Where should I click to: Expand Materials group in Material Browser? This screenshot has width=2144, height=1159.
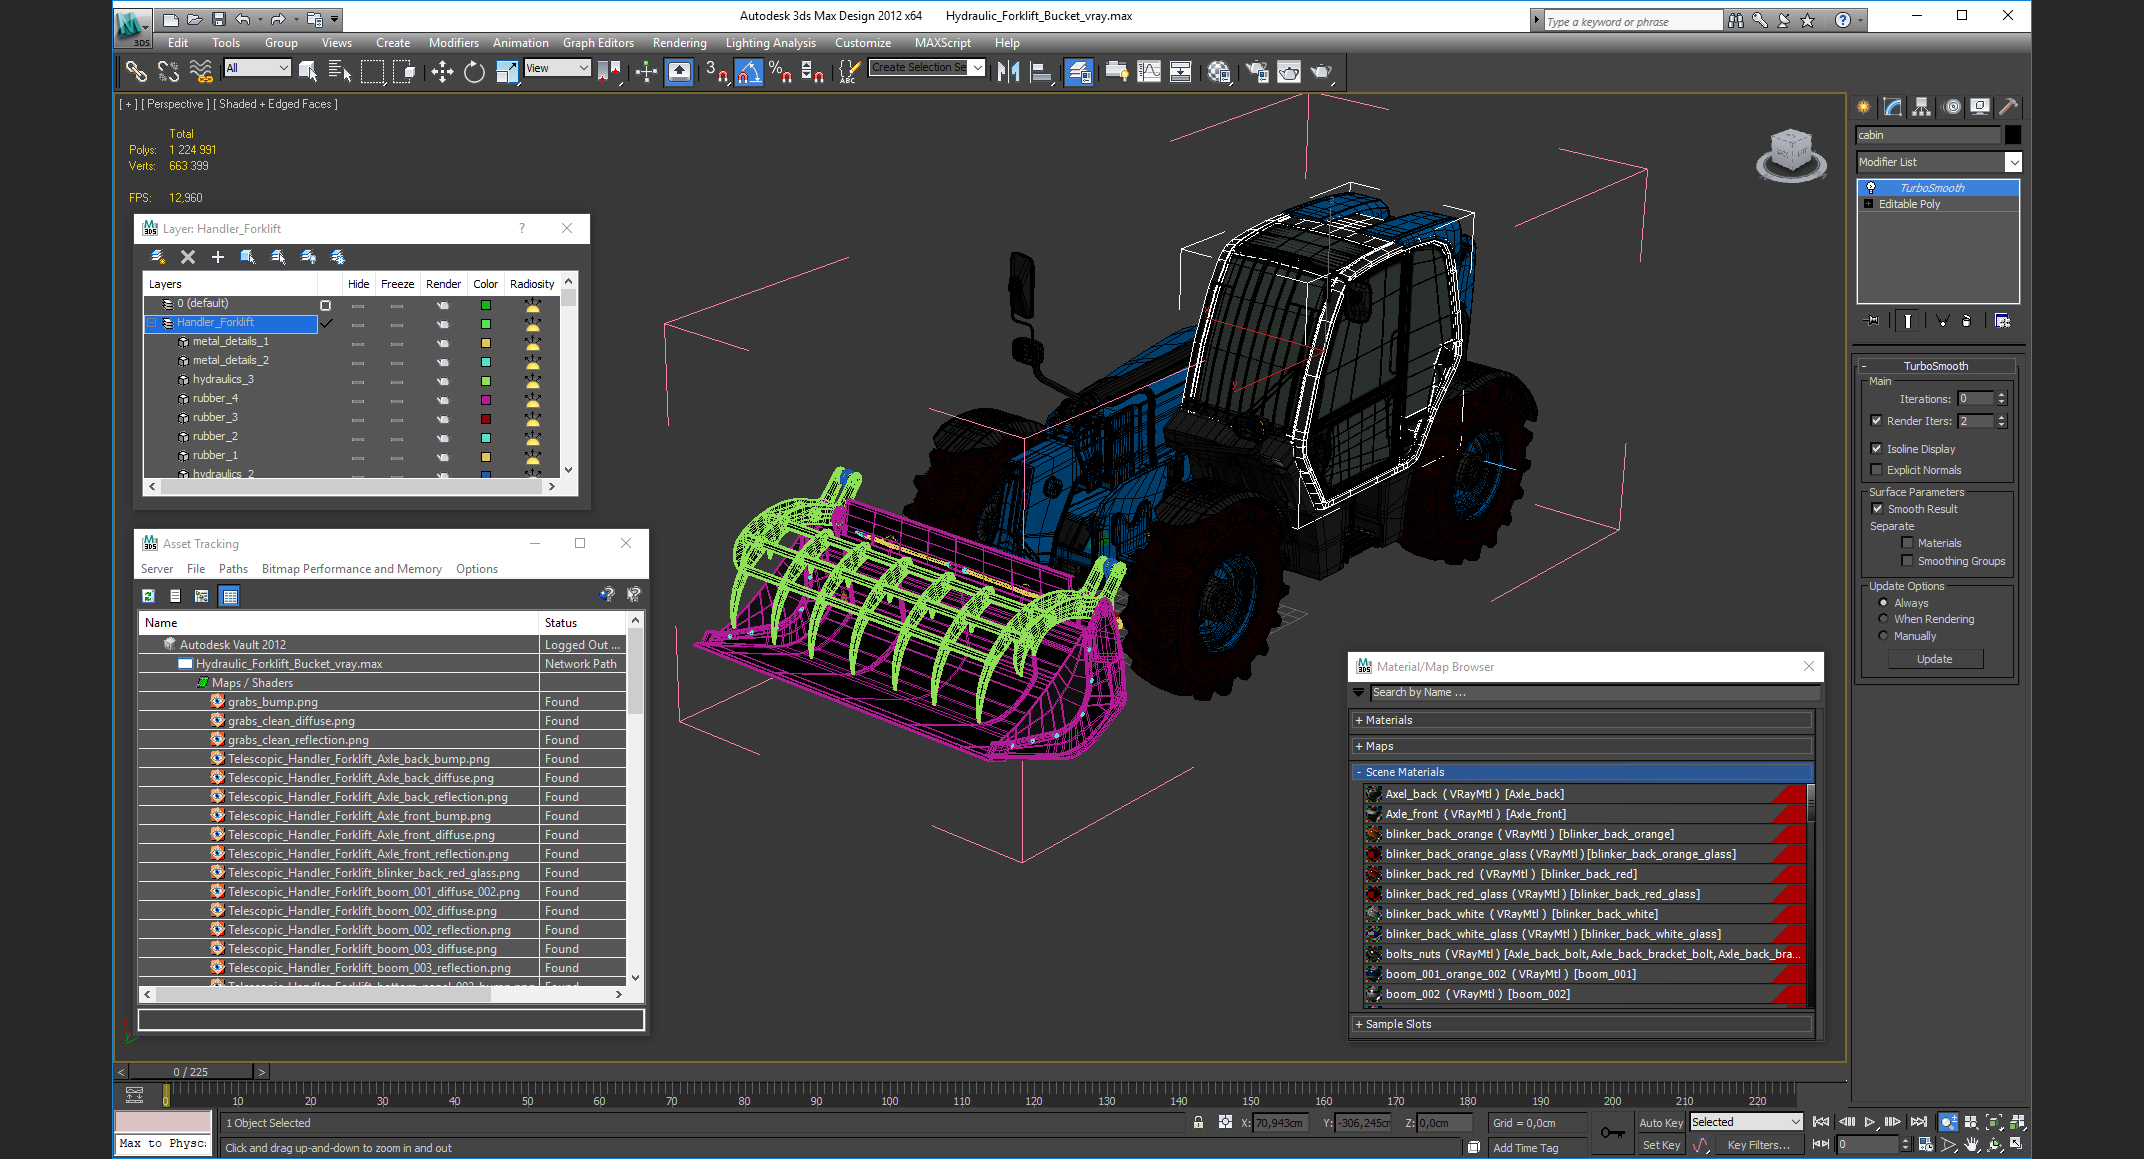[x=1582, y=720]
